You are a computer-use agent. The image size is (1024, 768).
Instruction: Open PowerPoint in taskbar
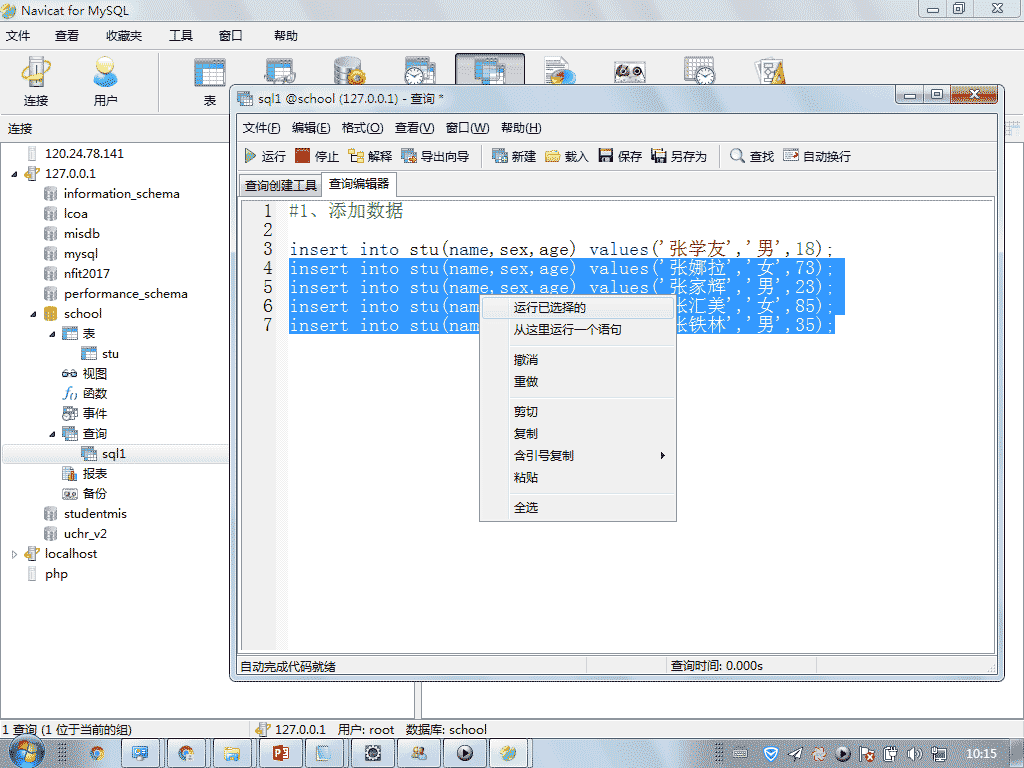coord(280,754)
